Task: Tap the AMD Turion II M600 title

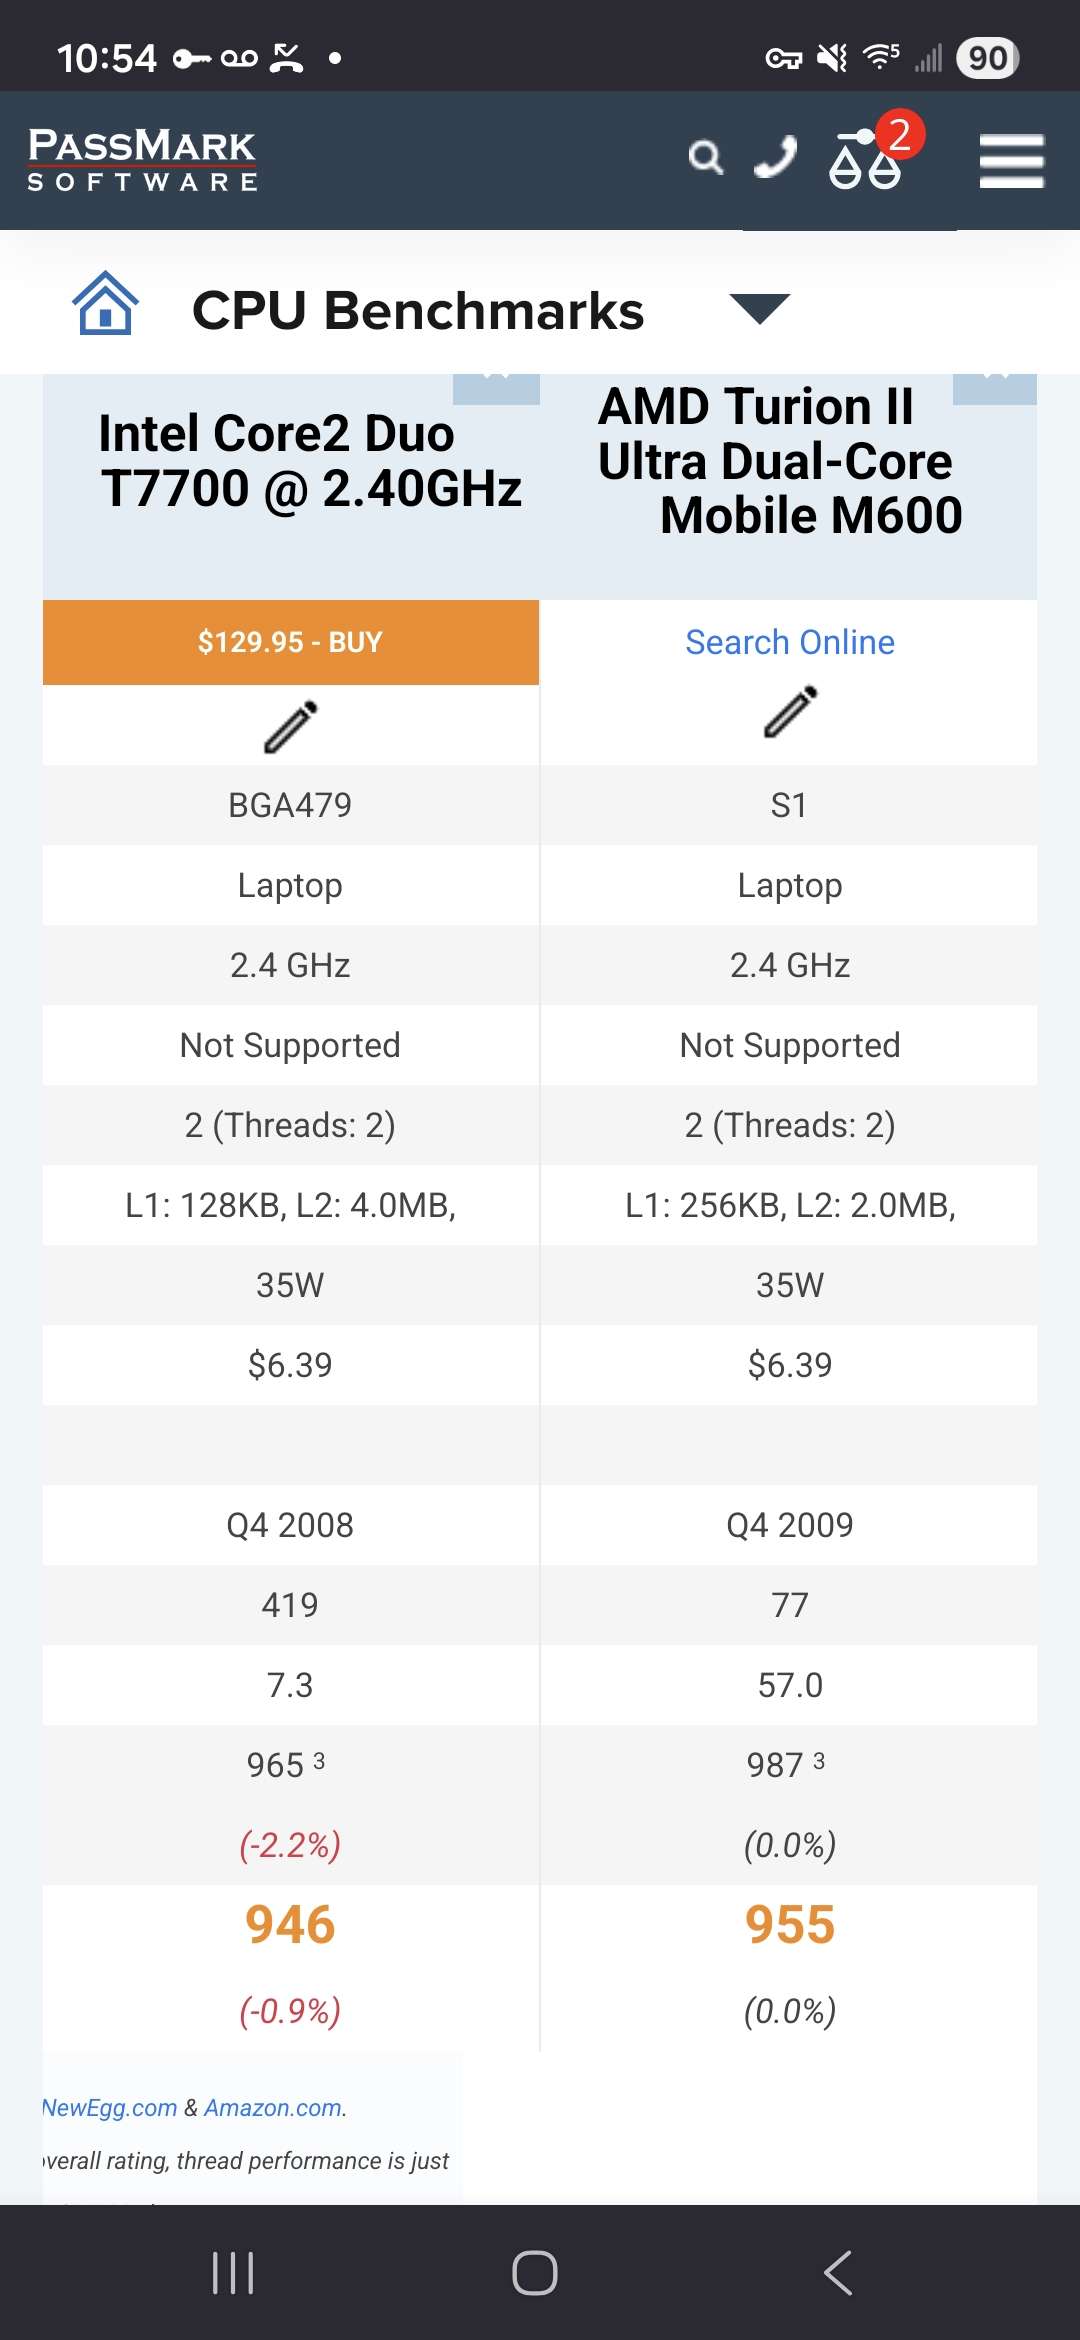Action: [780, 461]
